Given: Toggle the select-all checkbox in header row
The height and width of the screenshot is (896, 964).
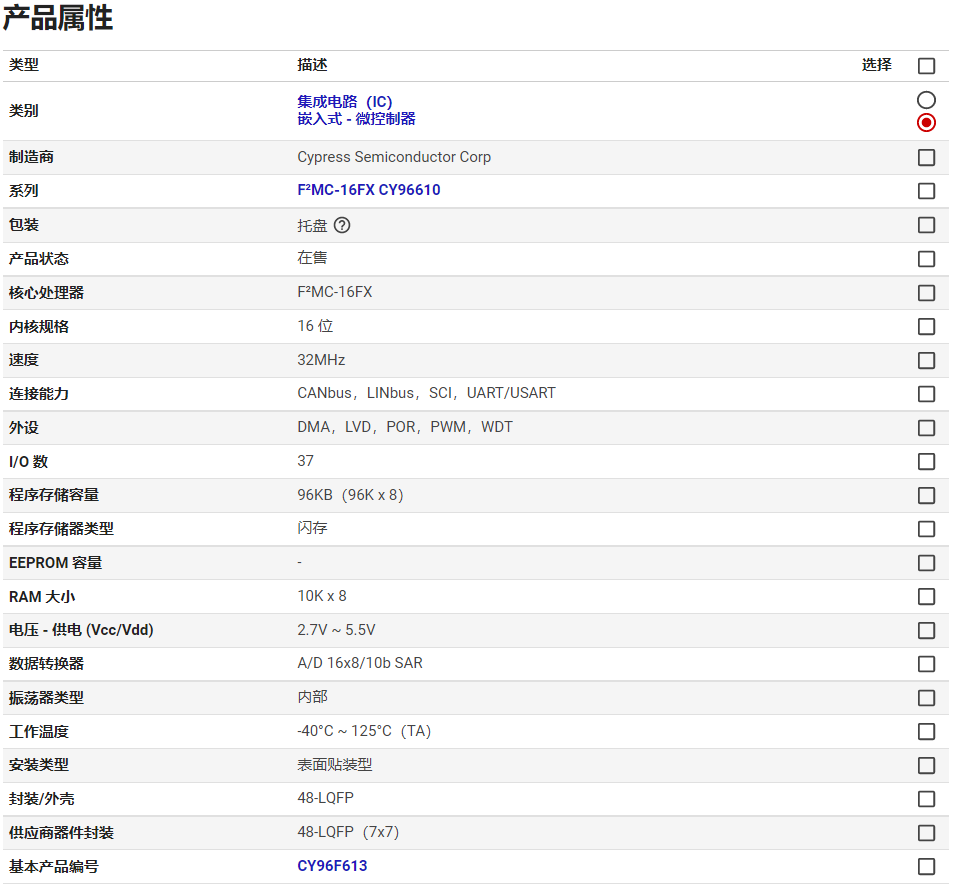Looking at the screenshot, I should coord(926,66).
